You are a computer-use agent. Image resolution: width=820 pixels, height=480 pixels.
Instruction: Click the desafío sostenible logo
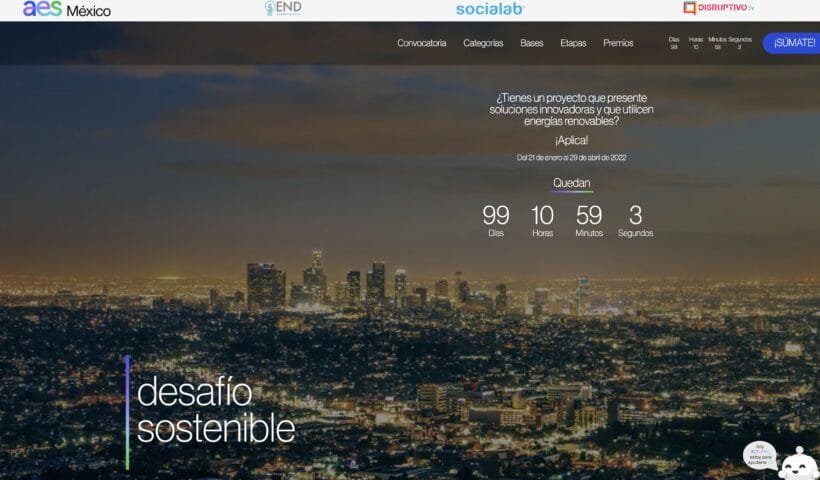[x=212, y=411]
